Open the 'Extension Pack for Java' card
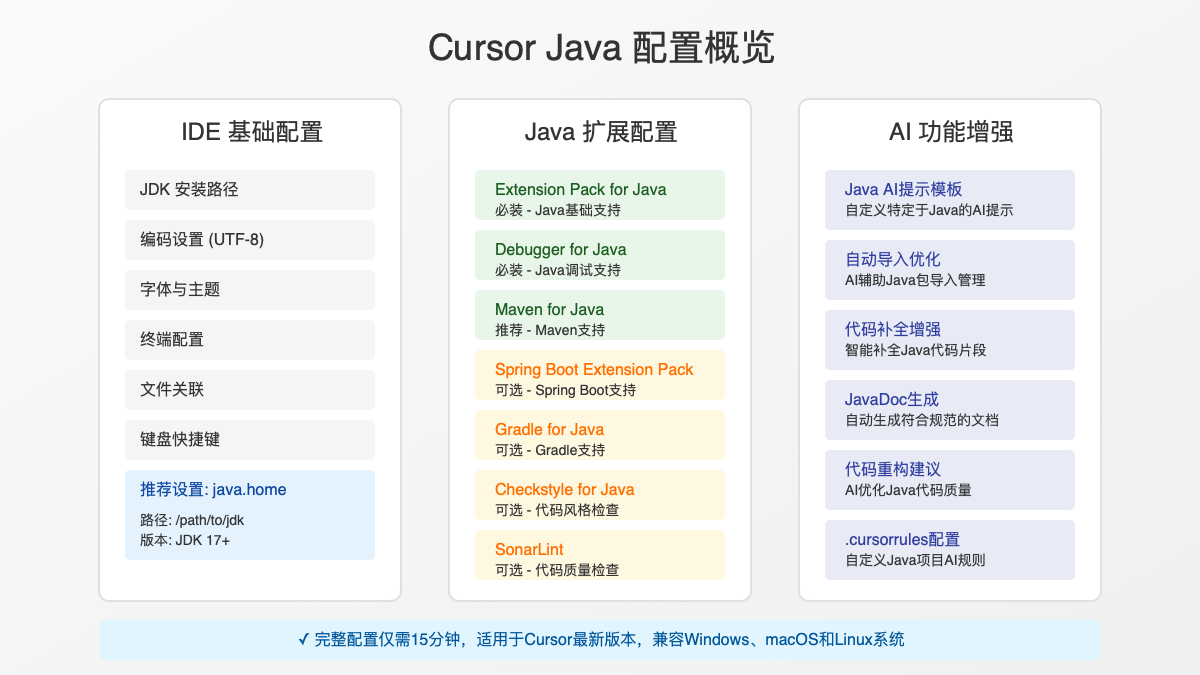 pos(600,195)
